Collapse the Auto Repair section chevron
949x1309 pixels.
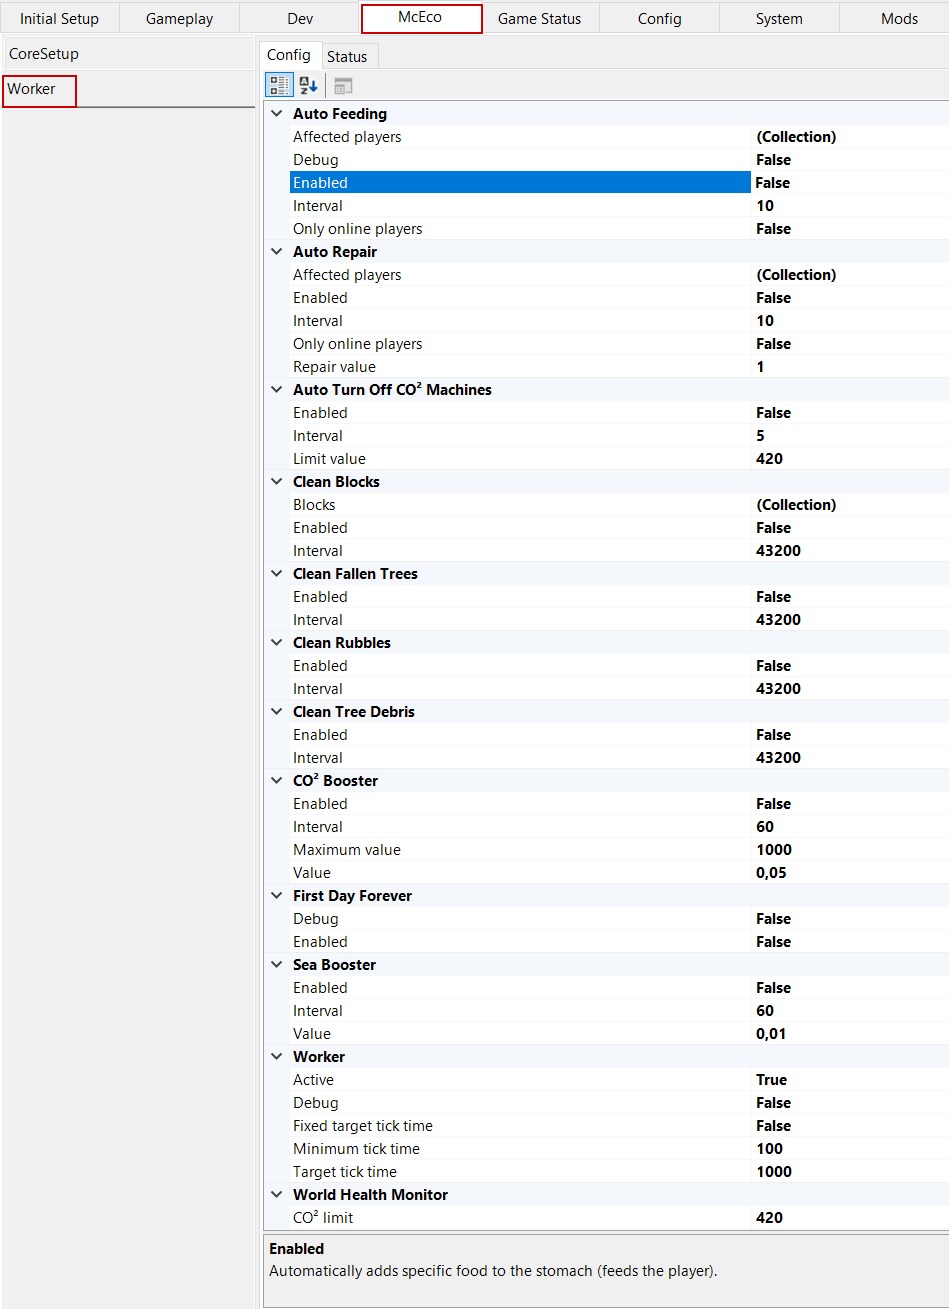(x=277, y=252)
